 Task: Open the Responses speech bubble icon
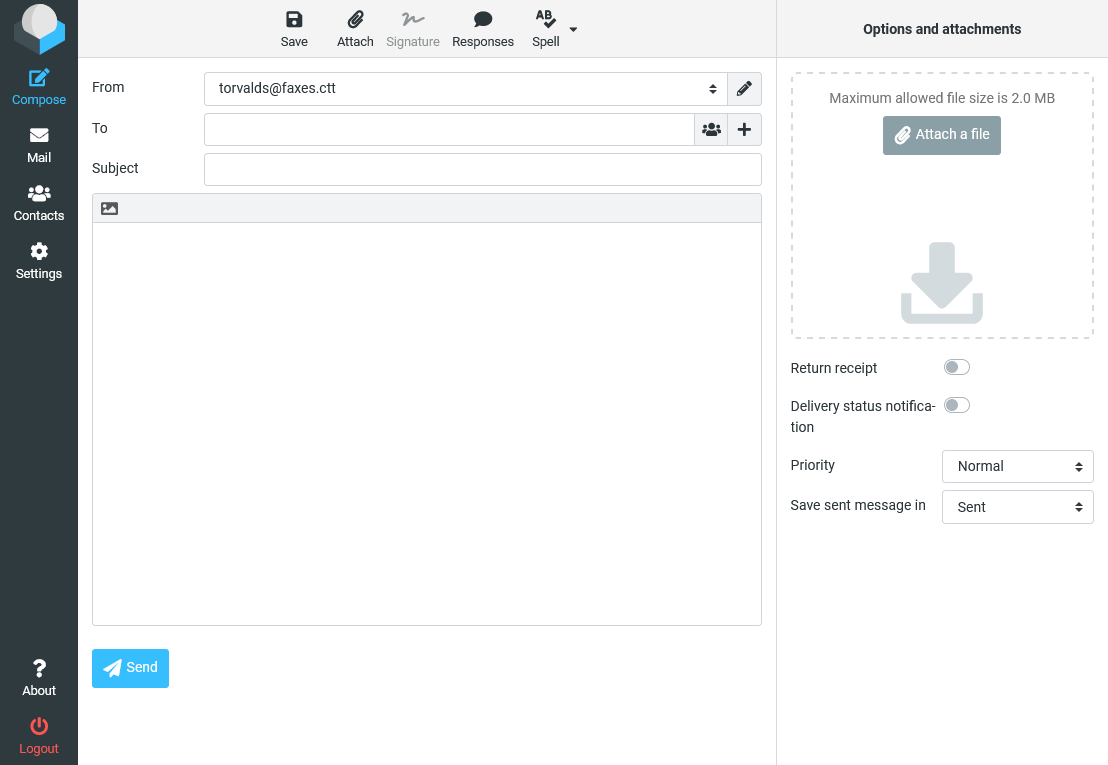(483, 20)
